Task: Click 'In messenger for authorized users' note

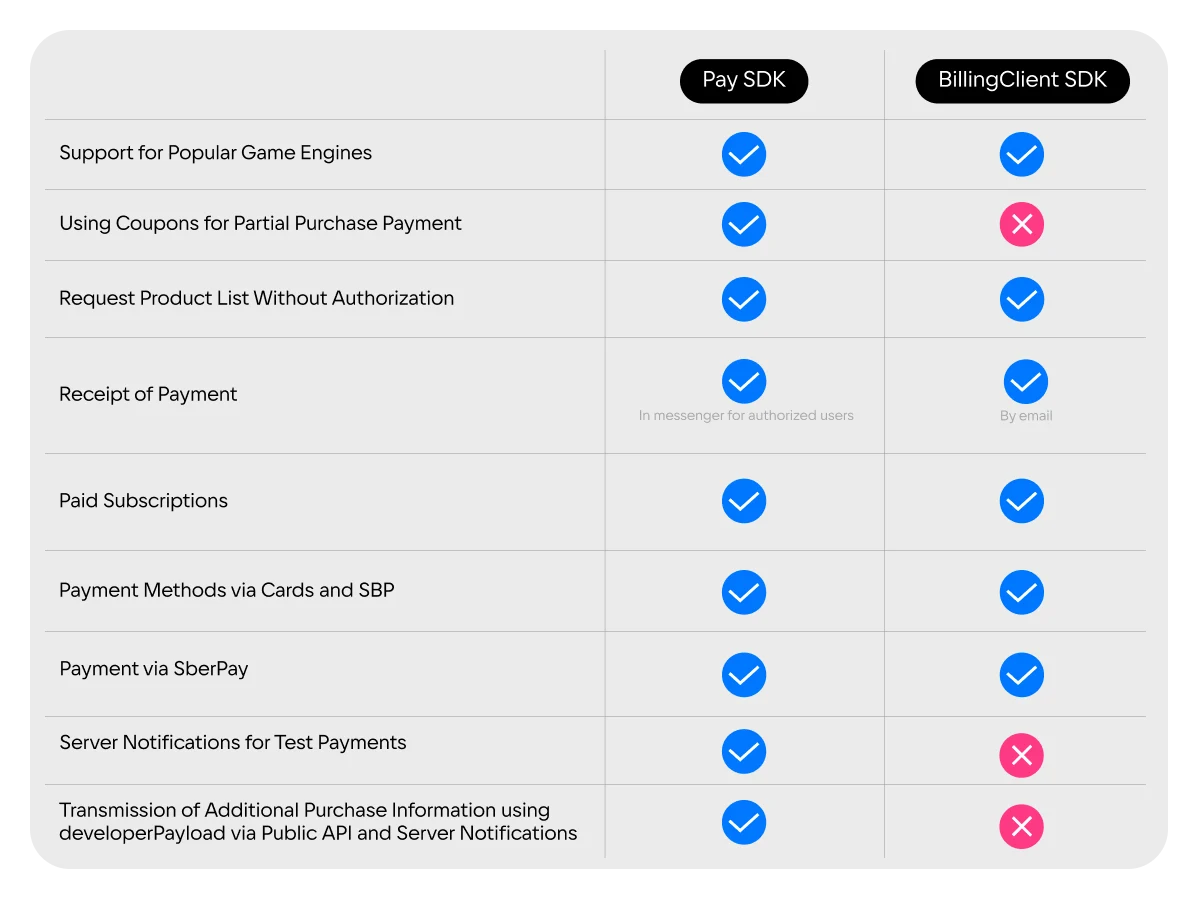Action: coord(746,415)
